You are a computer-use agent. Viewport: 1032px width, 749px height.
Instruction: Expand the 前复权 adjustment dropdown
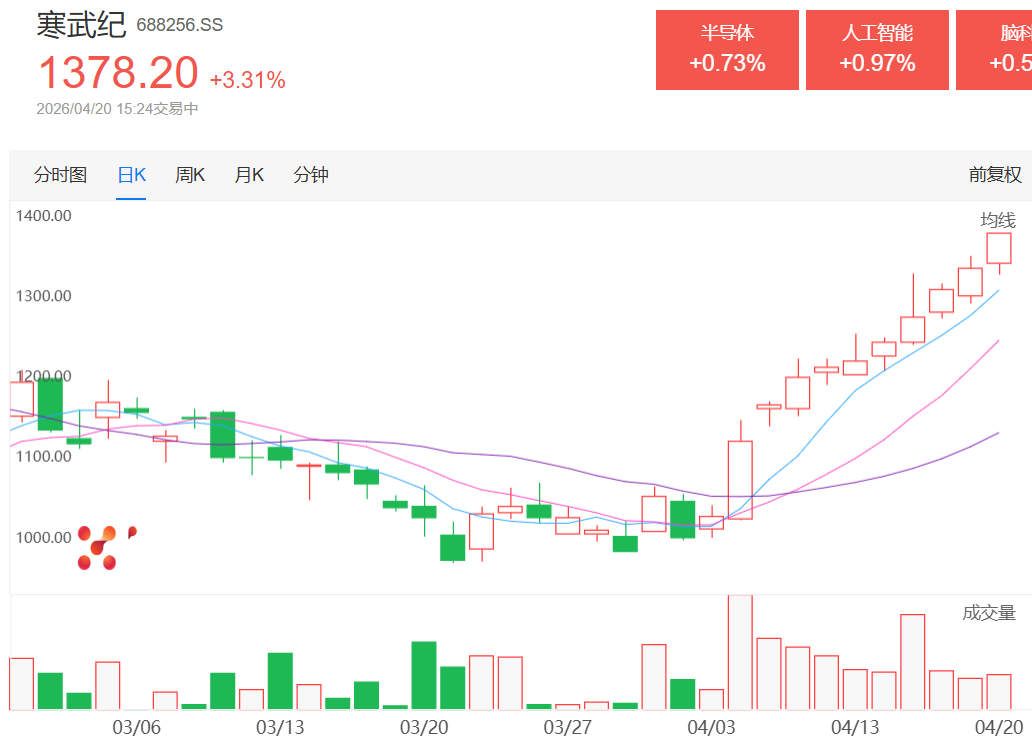(994, 175)
